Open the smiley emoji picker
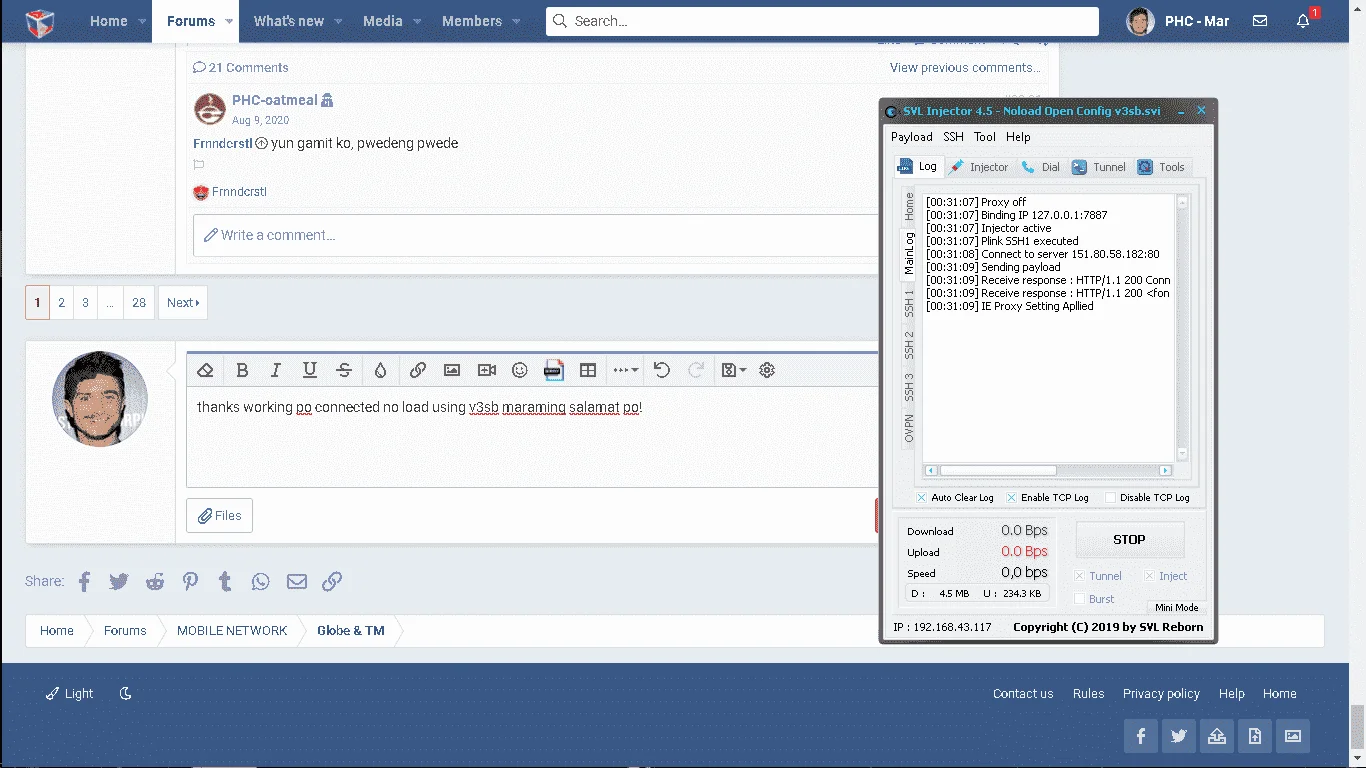1366x768 pixels. 520,370
